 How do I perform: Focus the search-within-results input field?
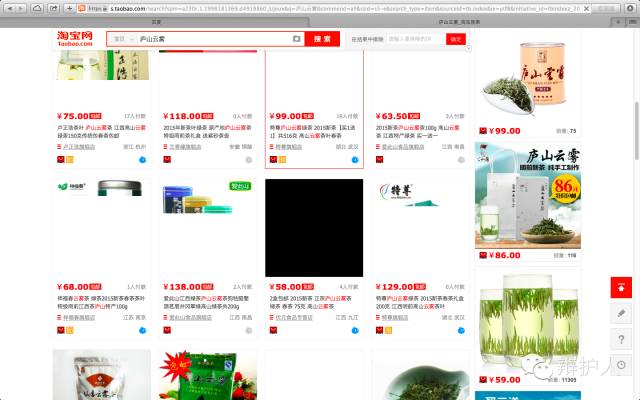[416, 39]
